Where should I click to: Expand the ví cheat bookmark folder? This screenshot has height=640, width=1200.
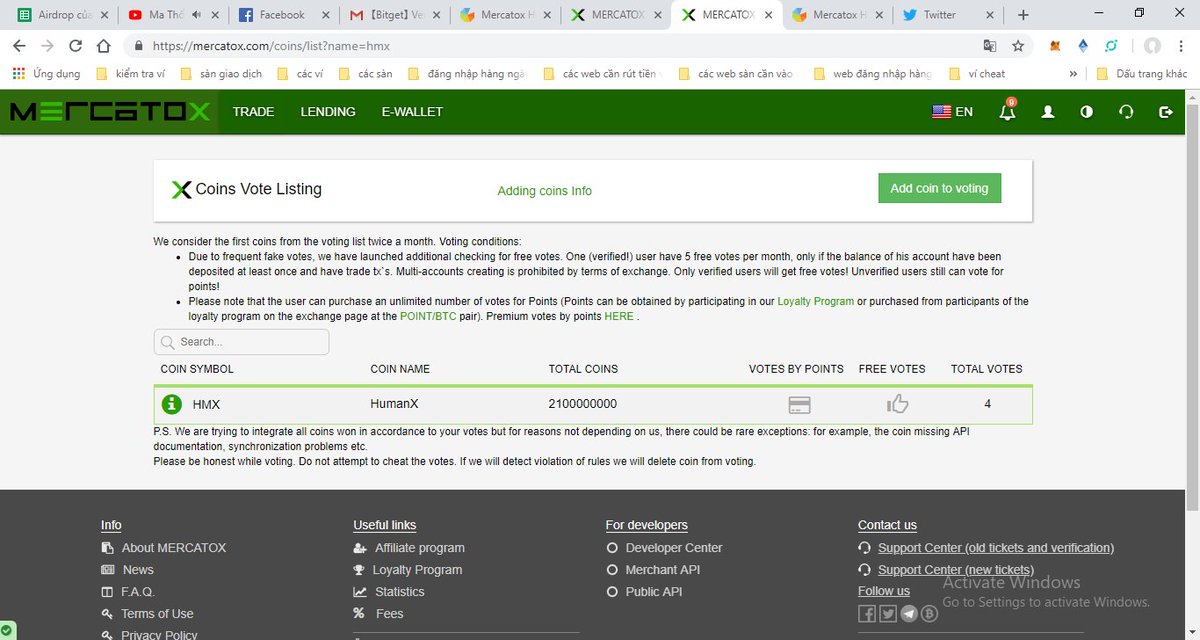tap(976, 74)
